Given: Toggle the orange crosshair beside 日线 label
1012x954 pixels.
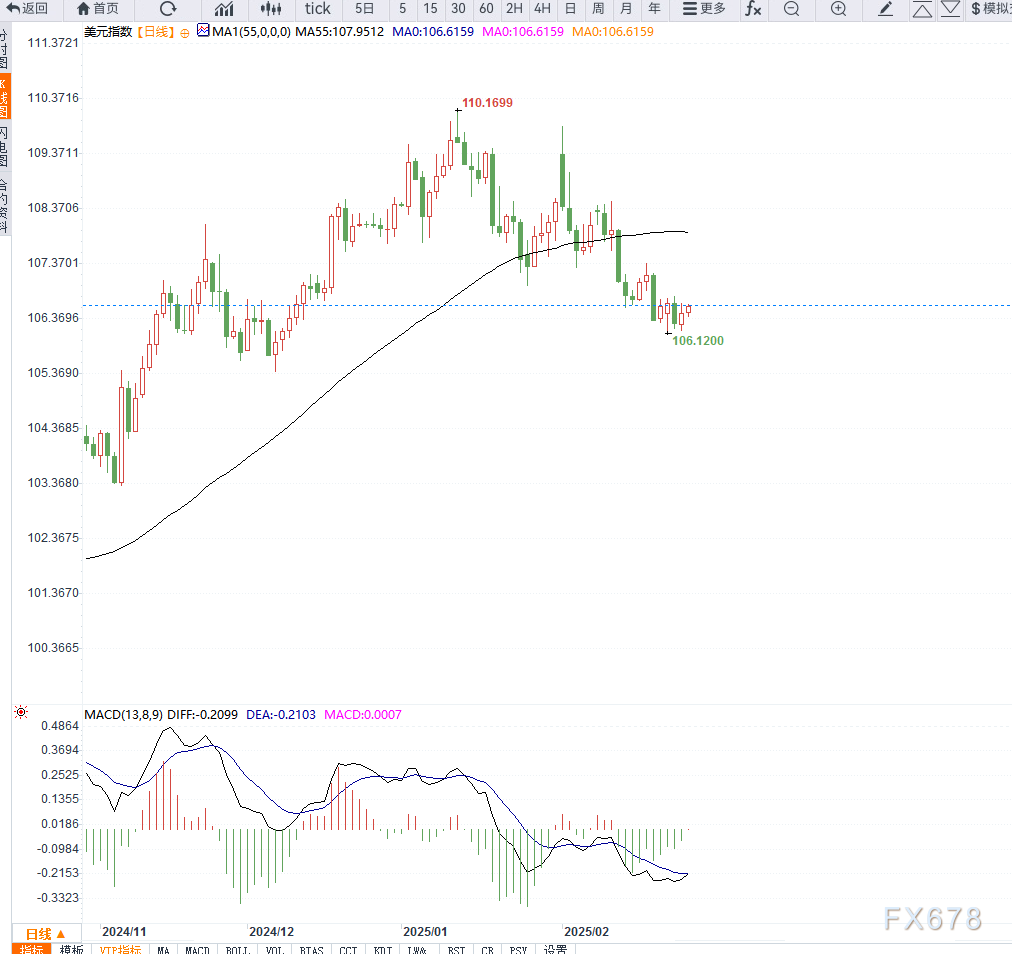Looking at the screenshot, I should click(184, 32).
